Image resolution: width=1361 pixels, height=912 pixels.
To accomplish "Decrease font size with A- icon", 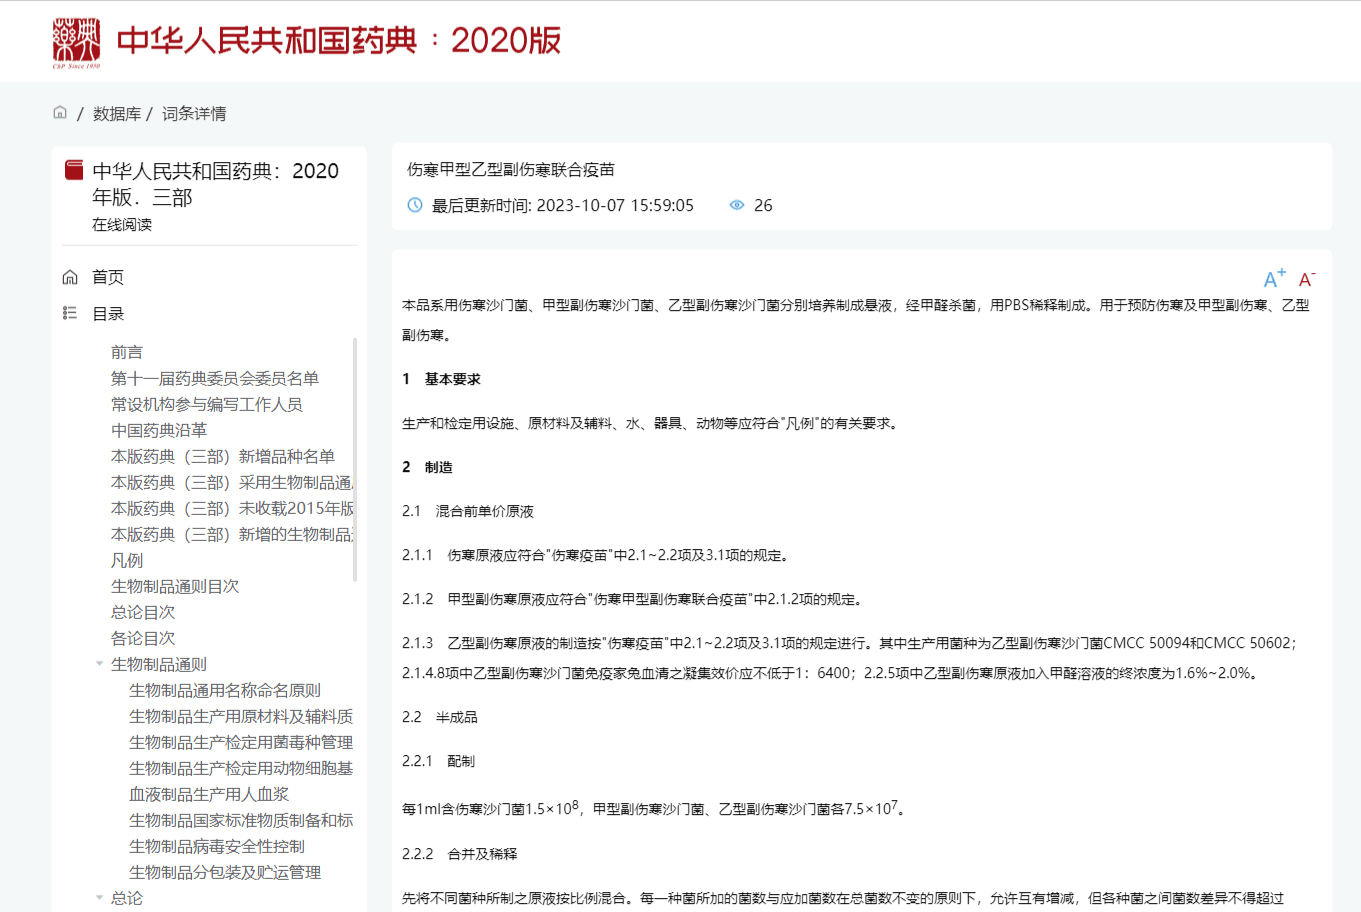I will 1307,279.
